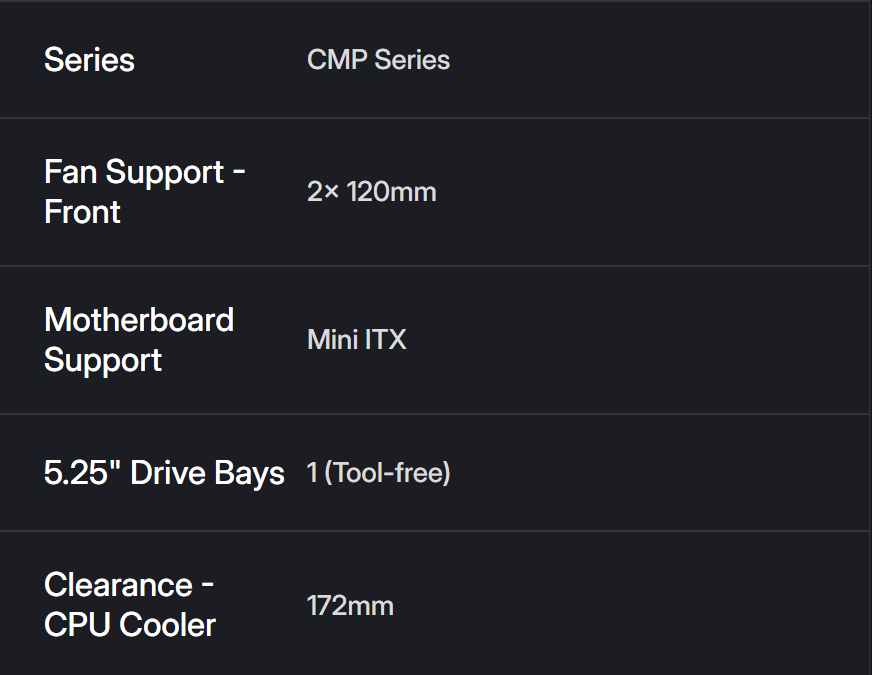Click the word CMP in series value
The height and width of the screenshot is (675, 872).
337,60
